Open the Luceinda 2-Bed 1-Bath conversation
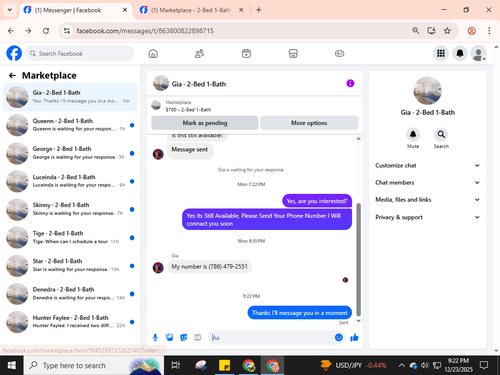 point(70,181)
